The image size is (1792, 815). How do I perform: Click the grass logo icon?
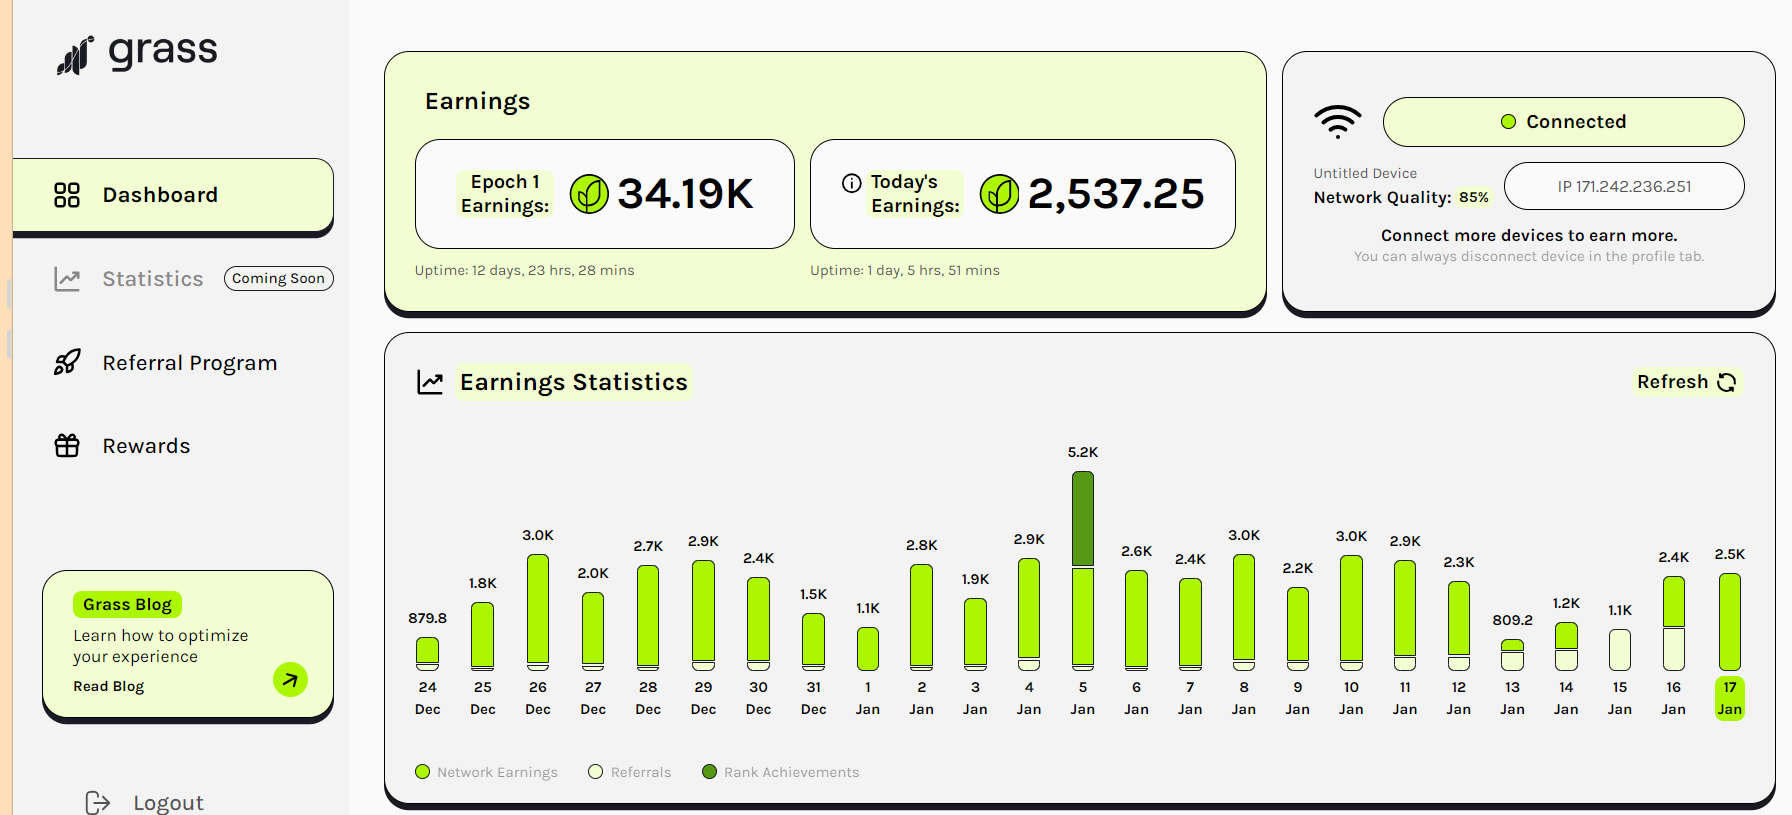[x=75, y=55]
